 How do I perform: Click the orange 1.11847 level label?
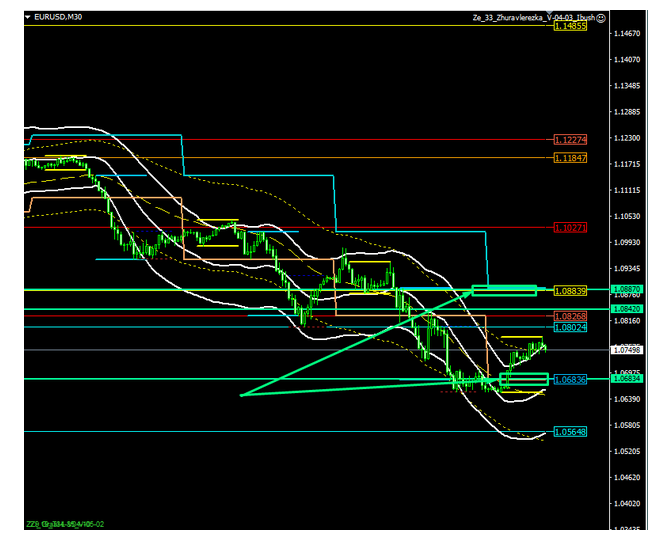(569, 158)
